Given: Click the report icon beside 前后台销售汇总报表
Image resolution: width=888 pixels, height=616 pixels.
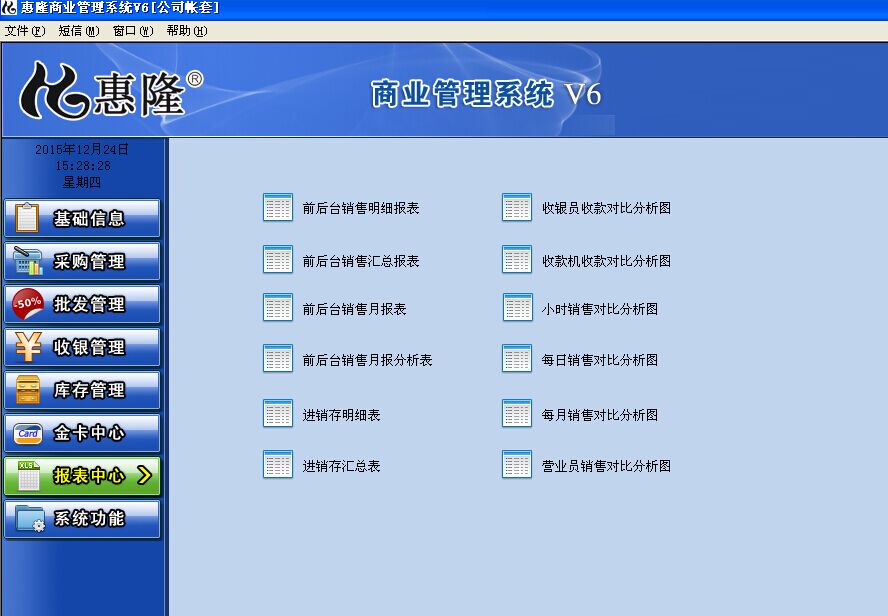Looking at the screenshot, I should click(278, 259).
